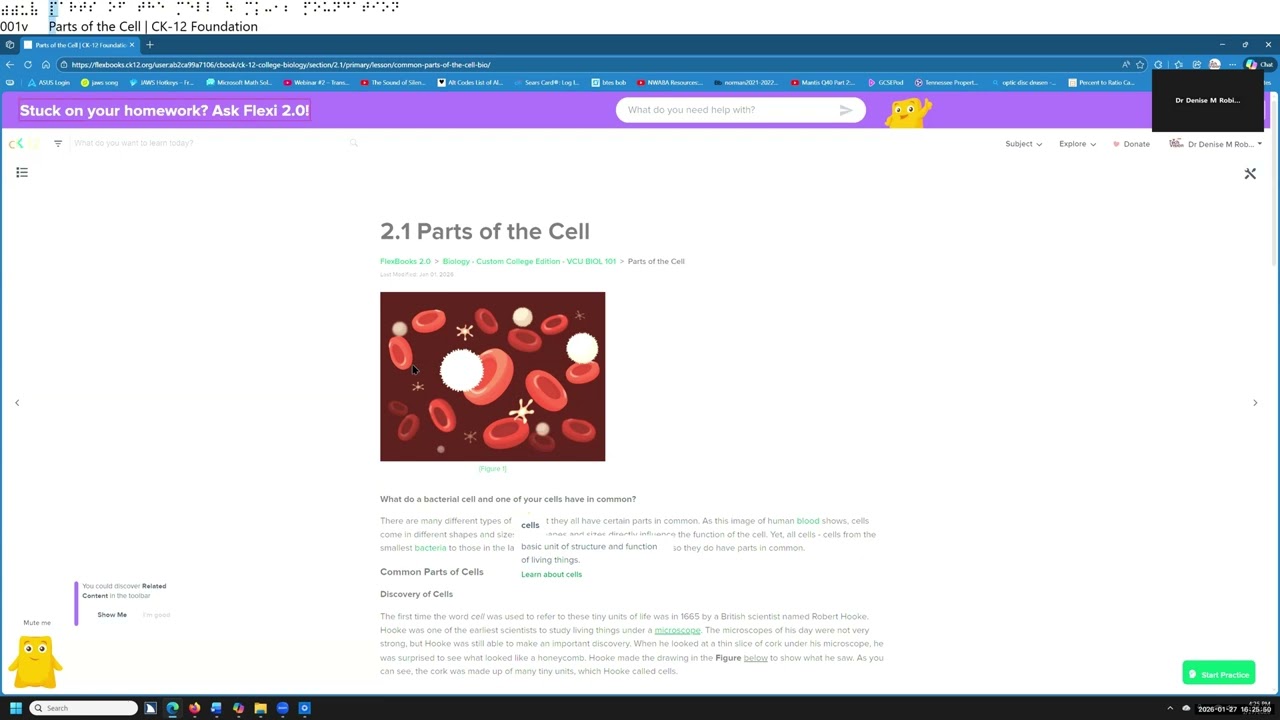Image resolution: width=1280 pixels, height=720 pixels.
Task: Go to next lesson with right arrow
Action: (x=1255, y=403)
